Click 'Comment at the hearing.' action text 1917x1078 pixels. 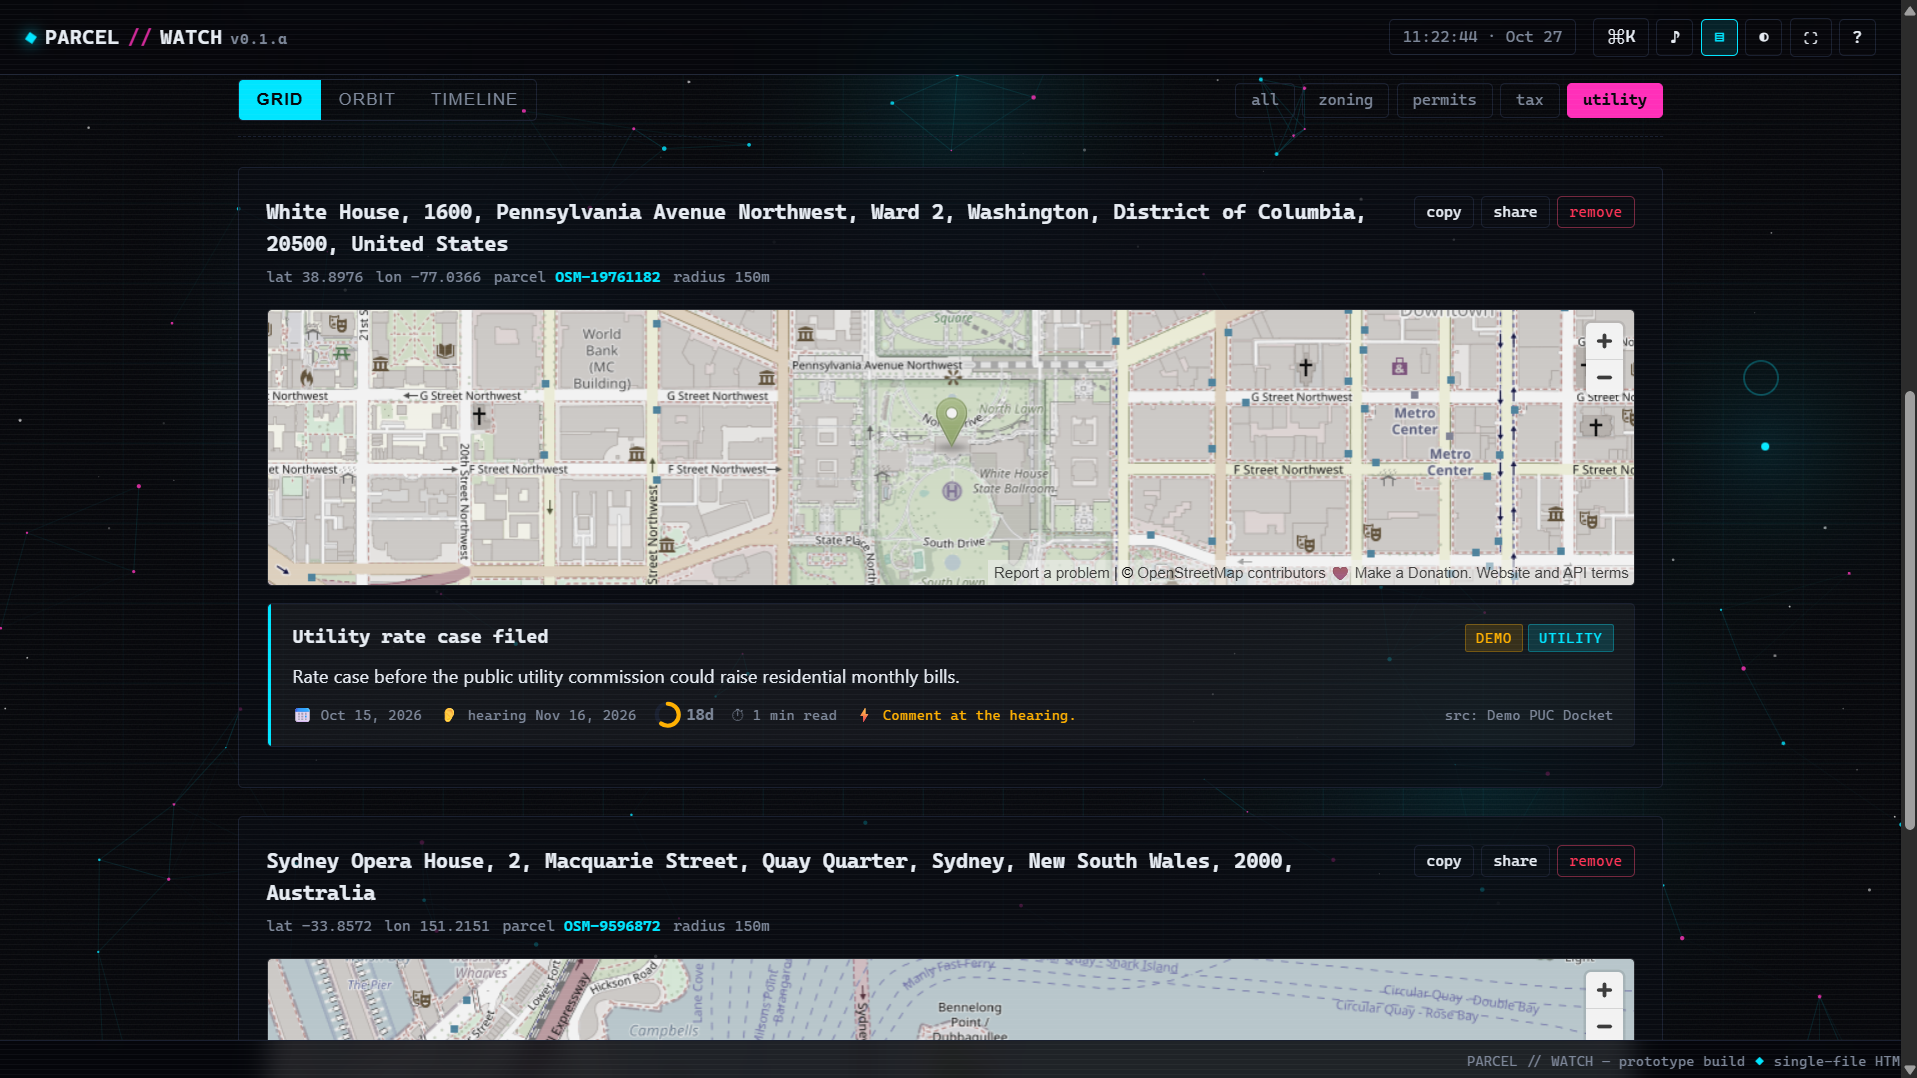click(x=978, y=715)
